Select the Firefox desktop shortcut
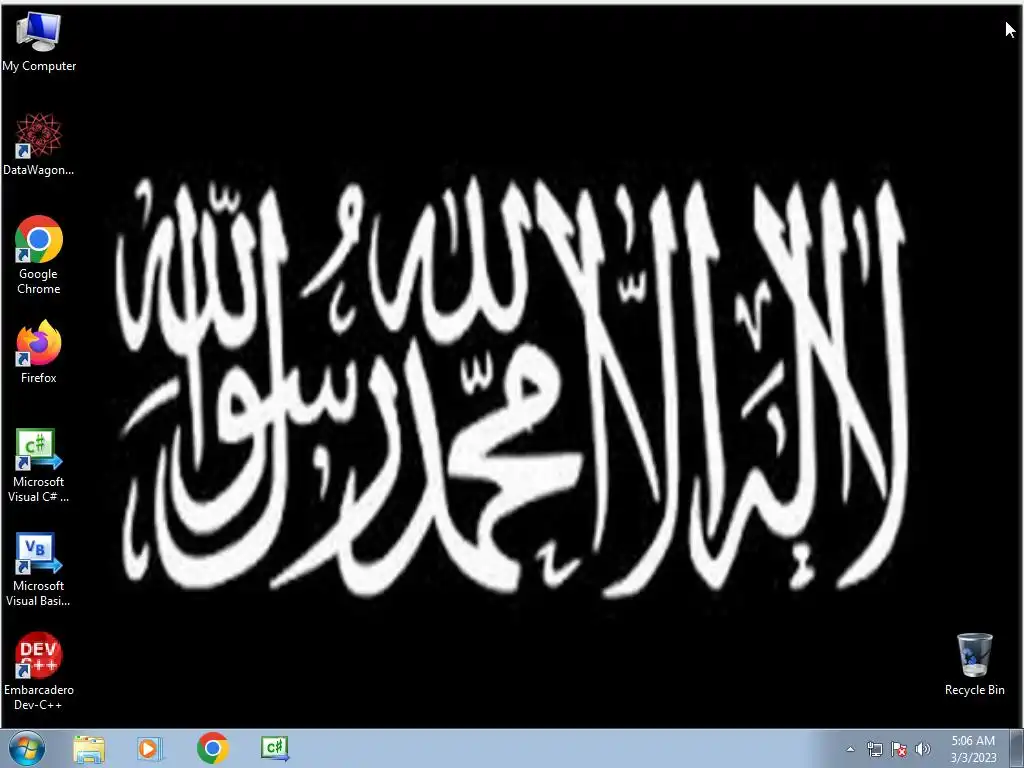The width and height of the screenshot is (1024, 768). point(39,352)
